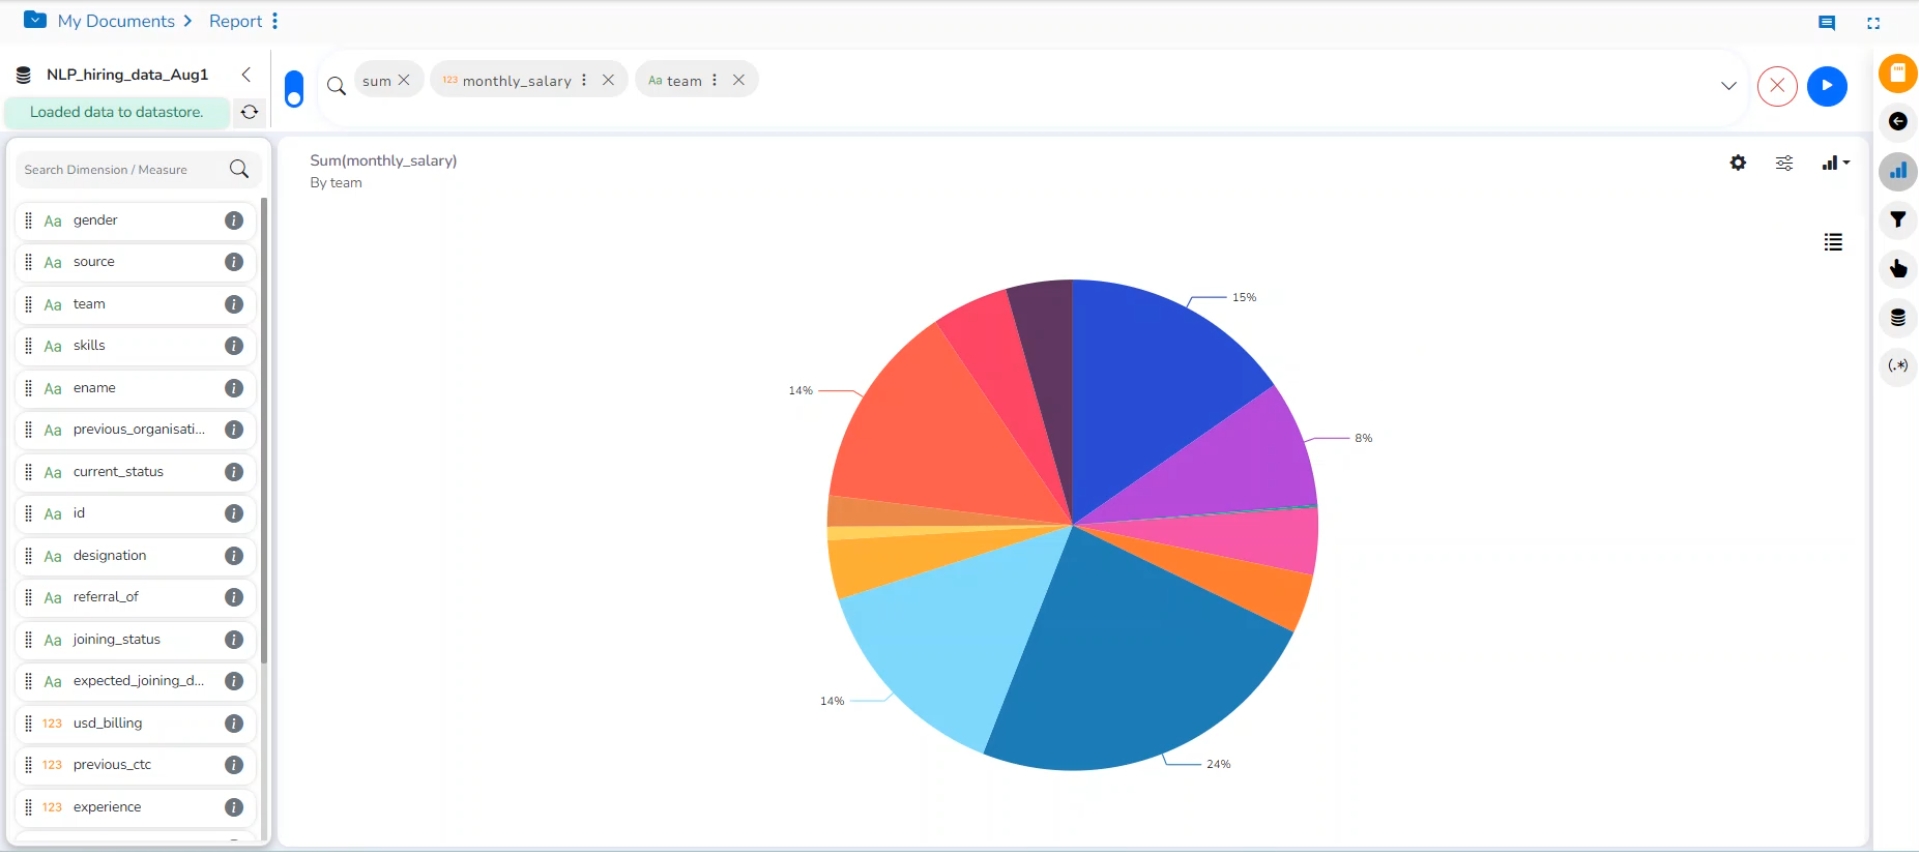Open the chart view icon in right sidebar
The height and width of the screenshot is (852, 1919).
click(1897, 171)
